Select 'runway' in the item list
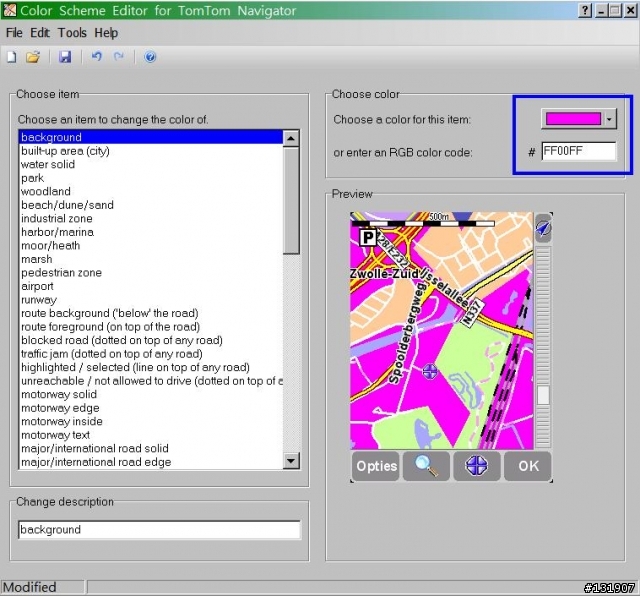The width and height of the screenshot is (640, 596). coord(151,300)
